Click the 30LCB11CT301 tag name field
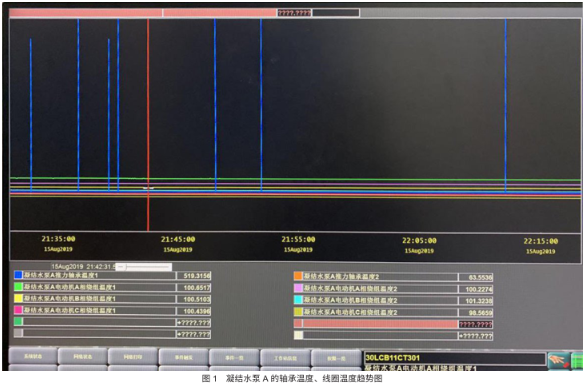The width and height of the screenshot is (584, 387). point(455,358)
